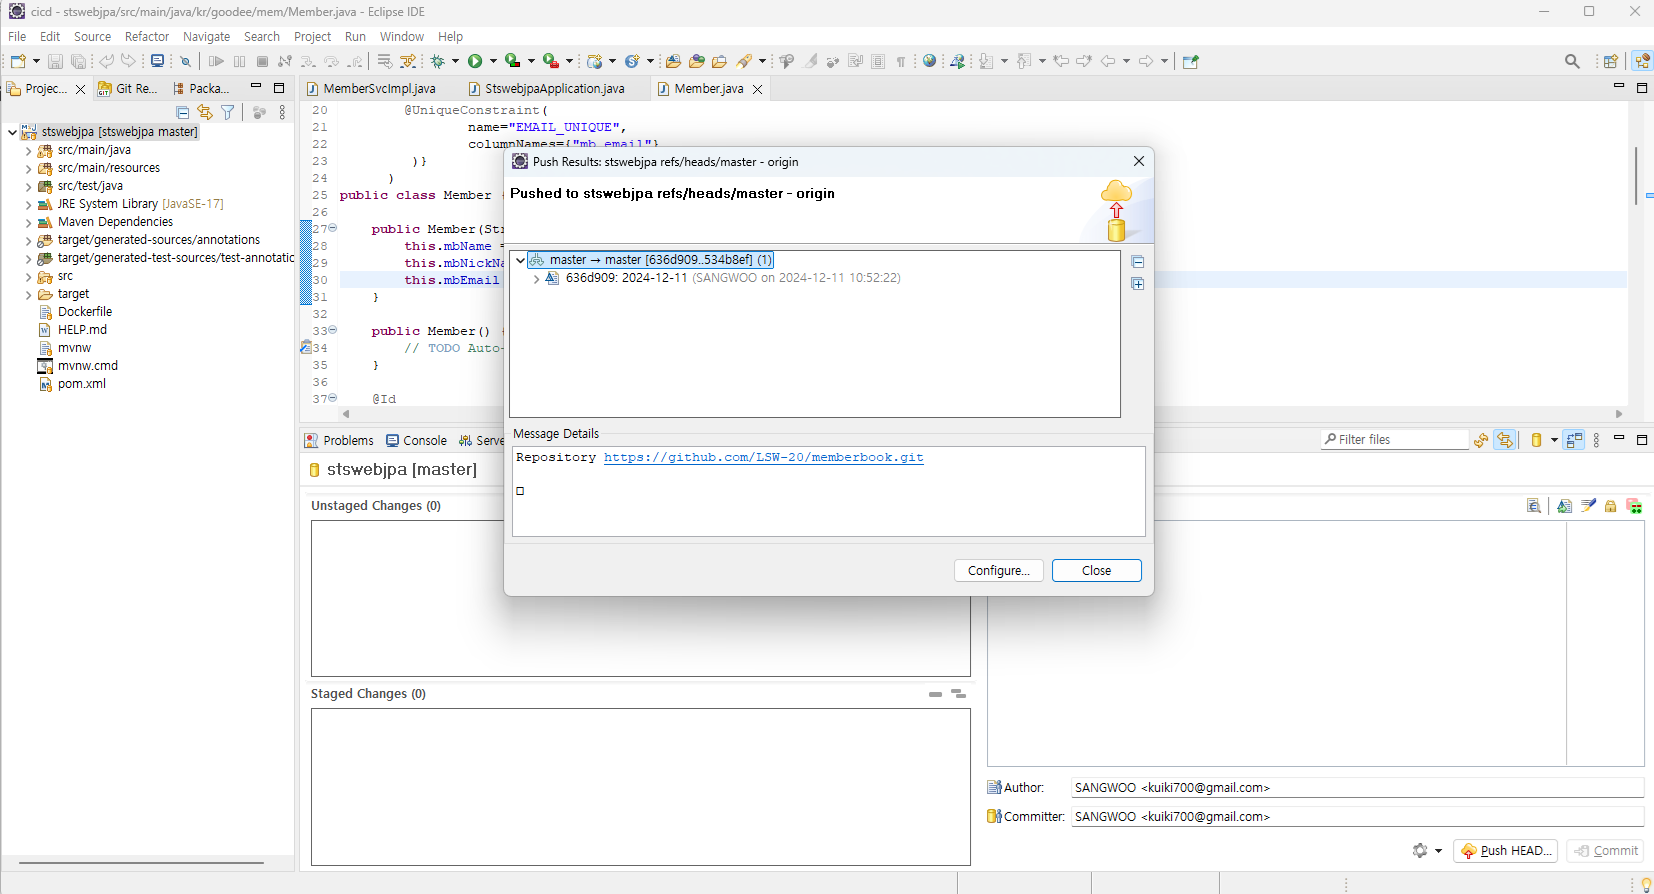Image resolution: width=1654 pixels, height=894 pixels.
Task: Switch to the Java EE perspective icon
Action: [1642, 61]
